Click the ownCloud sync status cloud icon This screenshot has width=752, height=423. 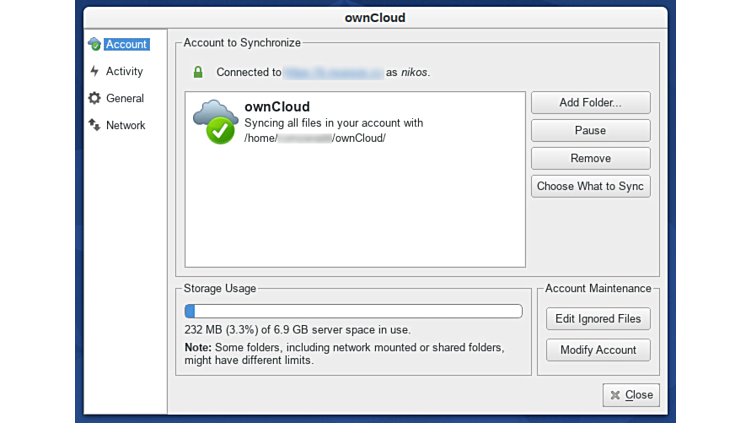pos(215,122)
